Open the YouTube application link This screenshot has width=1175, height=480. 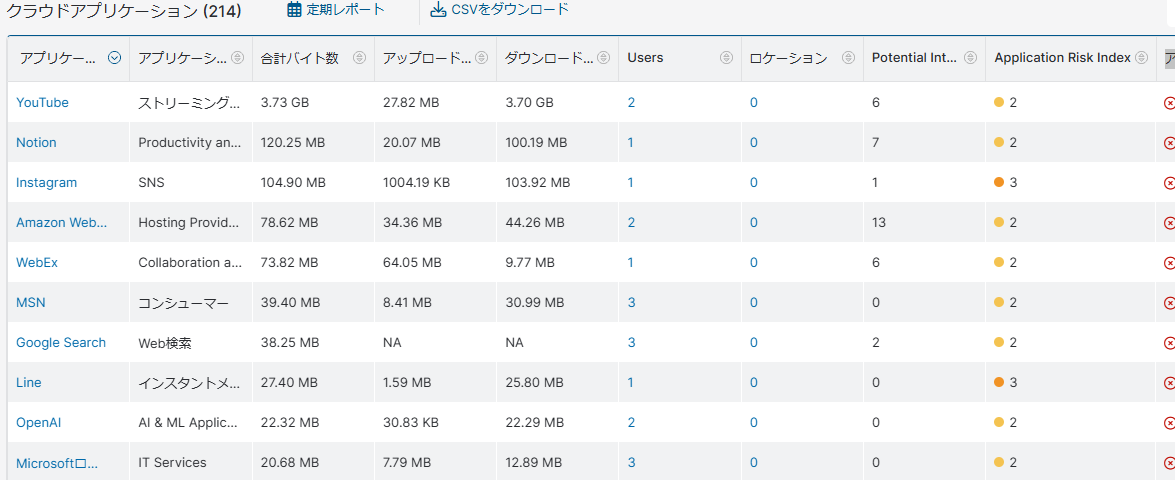tap(42, 102)
